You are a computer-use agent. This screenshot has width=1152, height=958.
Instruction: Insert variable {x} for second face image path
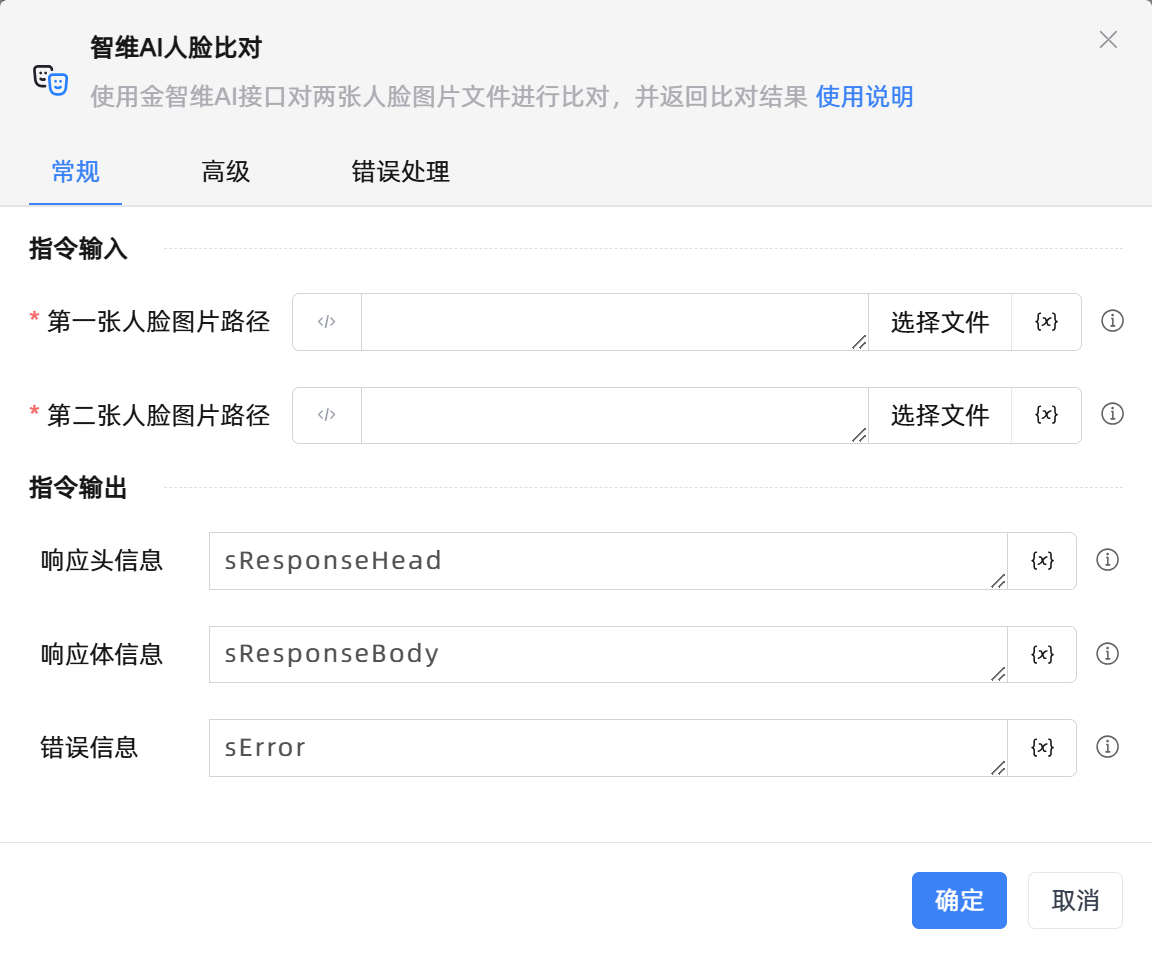click(1046, 415)
